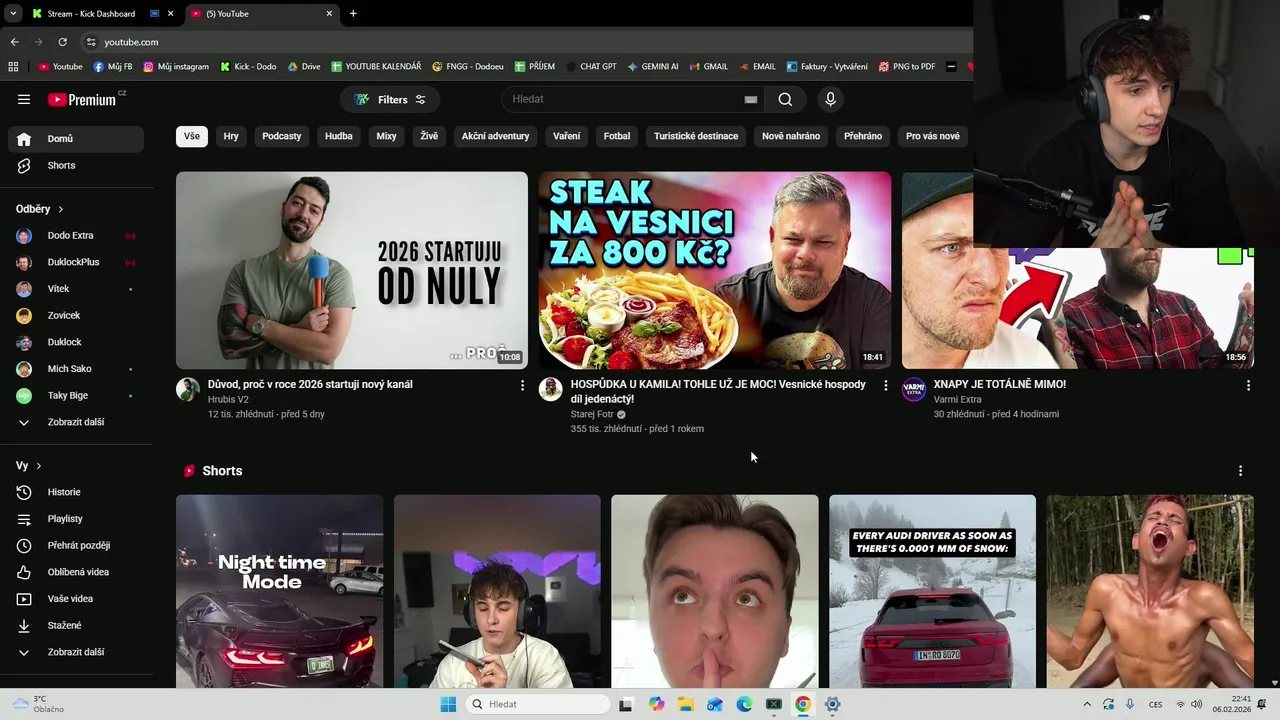Go back in Chrome browser
This screenshot has width=1280, height=720.
click(14, 42)
